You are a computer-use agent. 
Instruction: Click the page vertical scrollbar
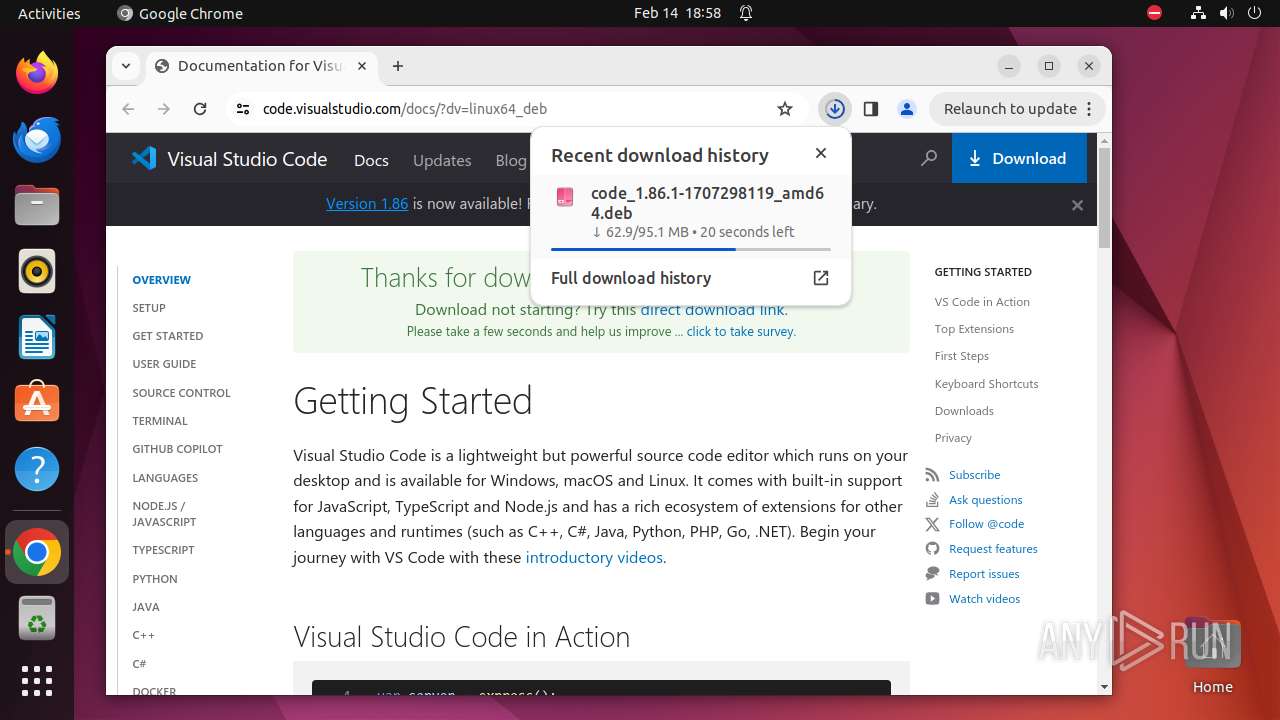(x=1104, y=196)
